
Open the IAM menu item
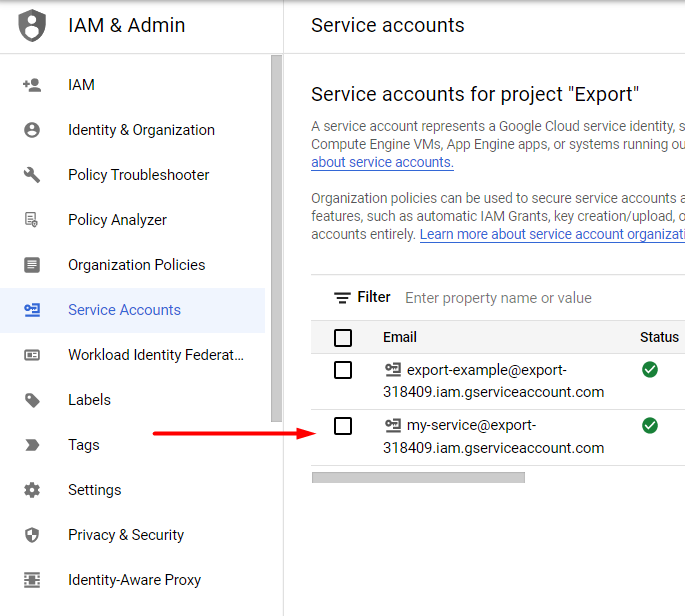tap(132, 85)
